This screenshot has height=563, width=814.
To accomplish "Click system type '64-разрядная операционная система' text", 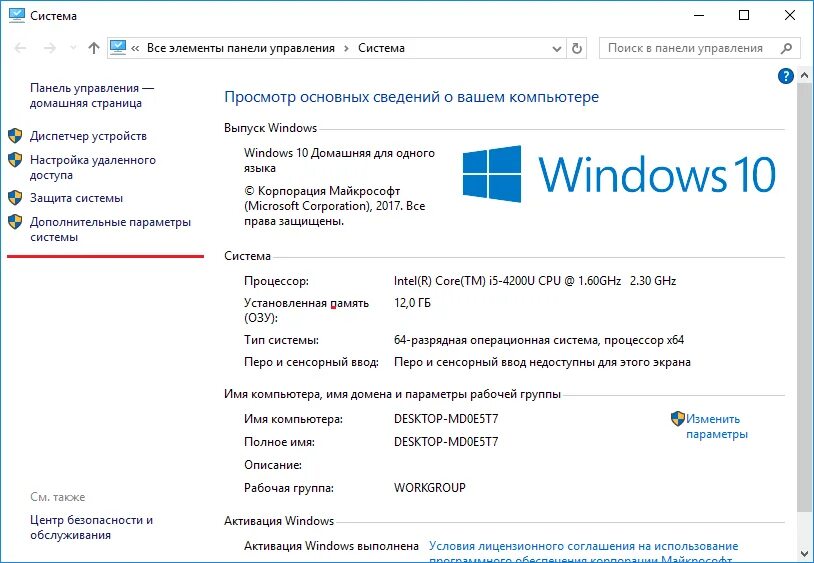I will click(x=539, y=340).
